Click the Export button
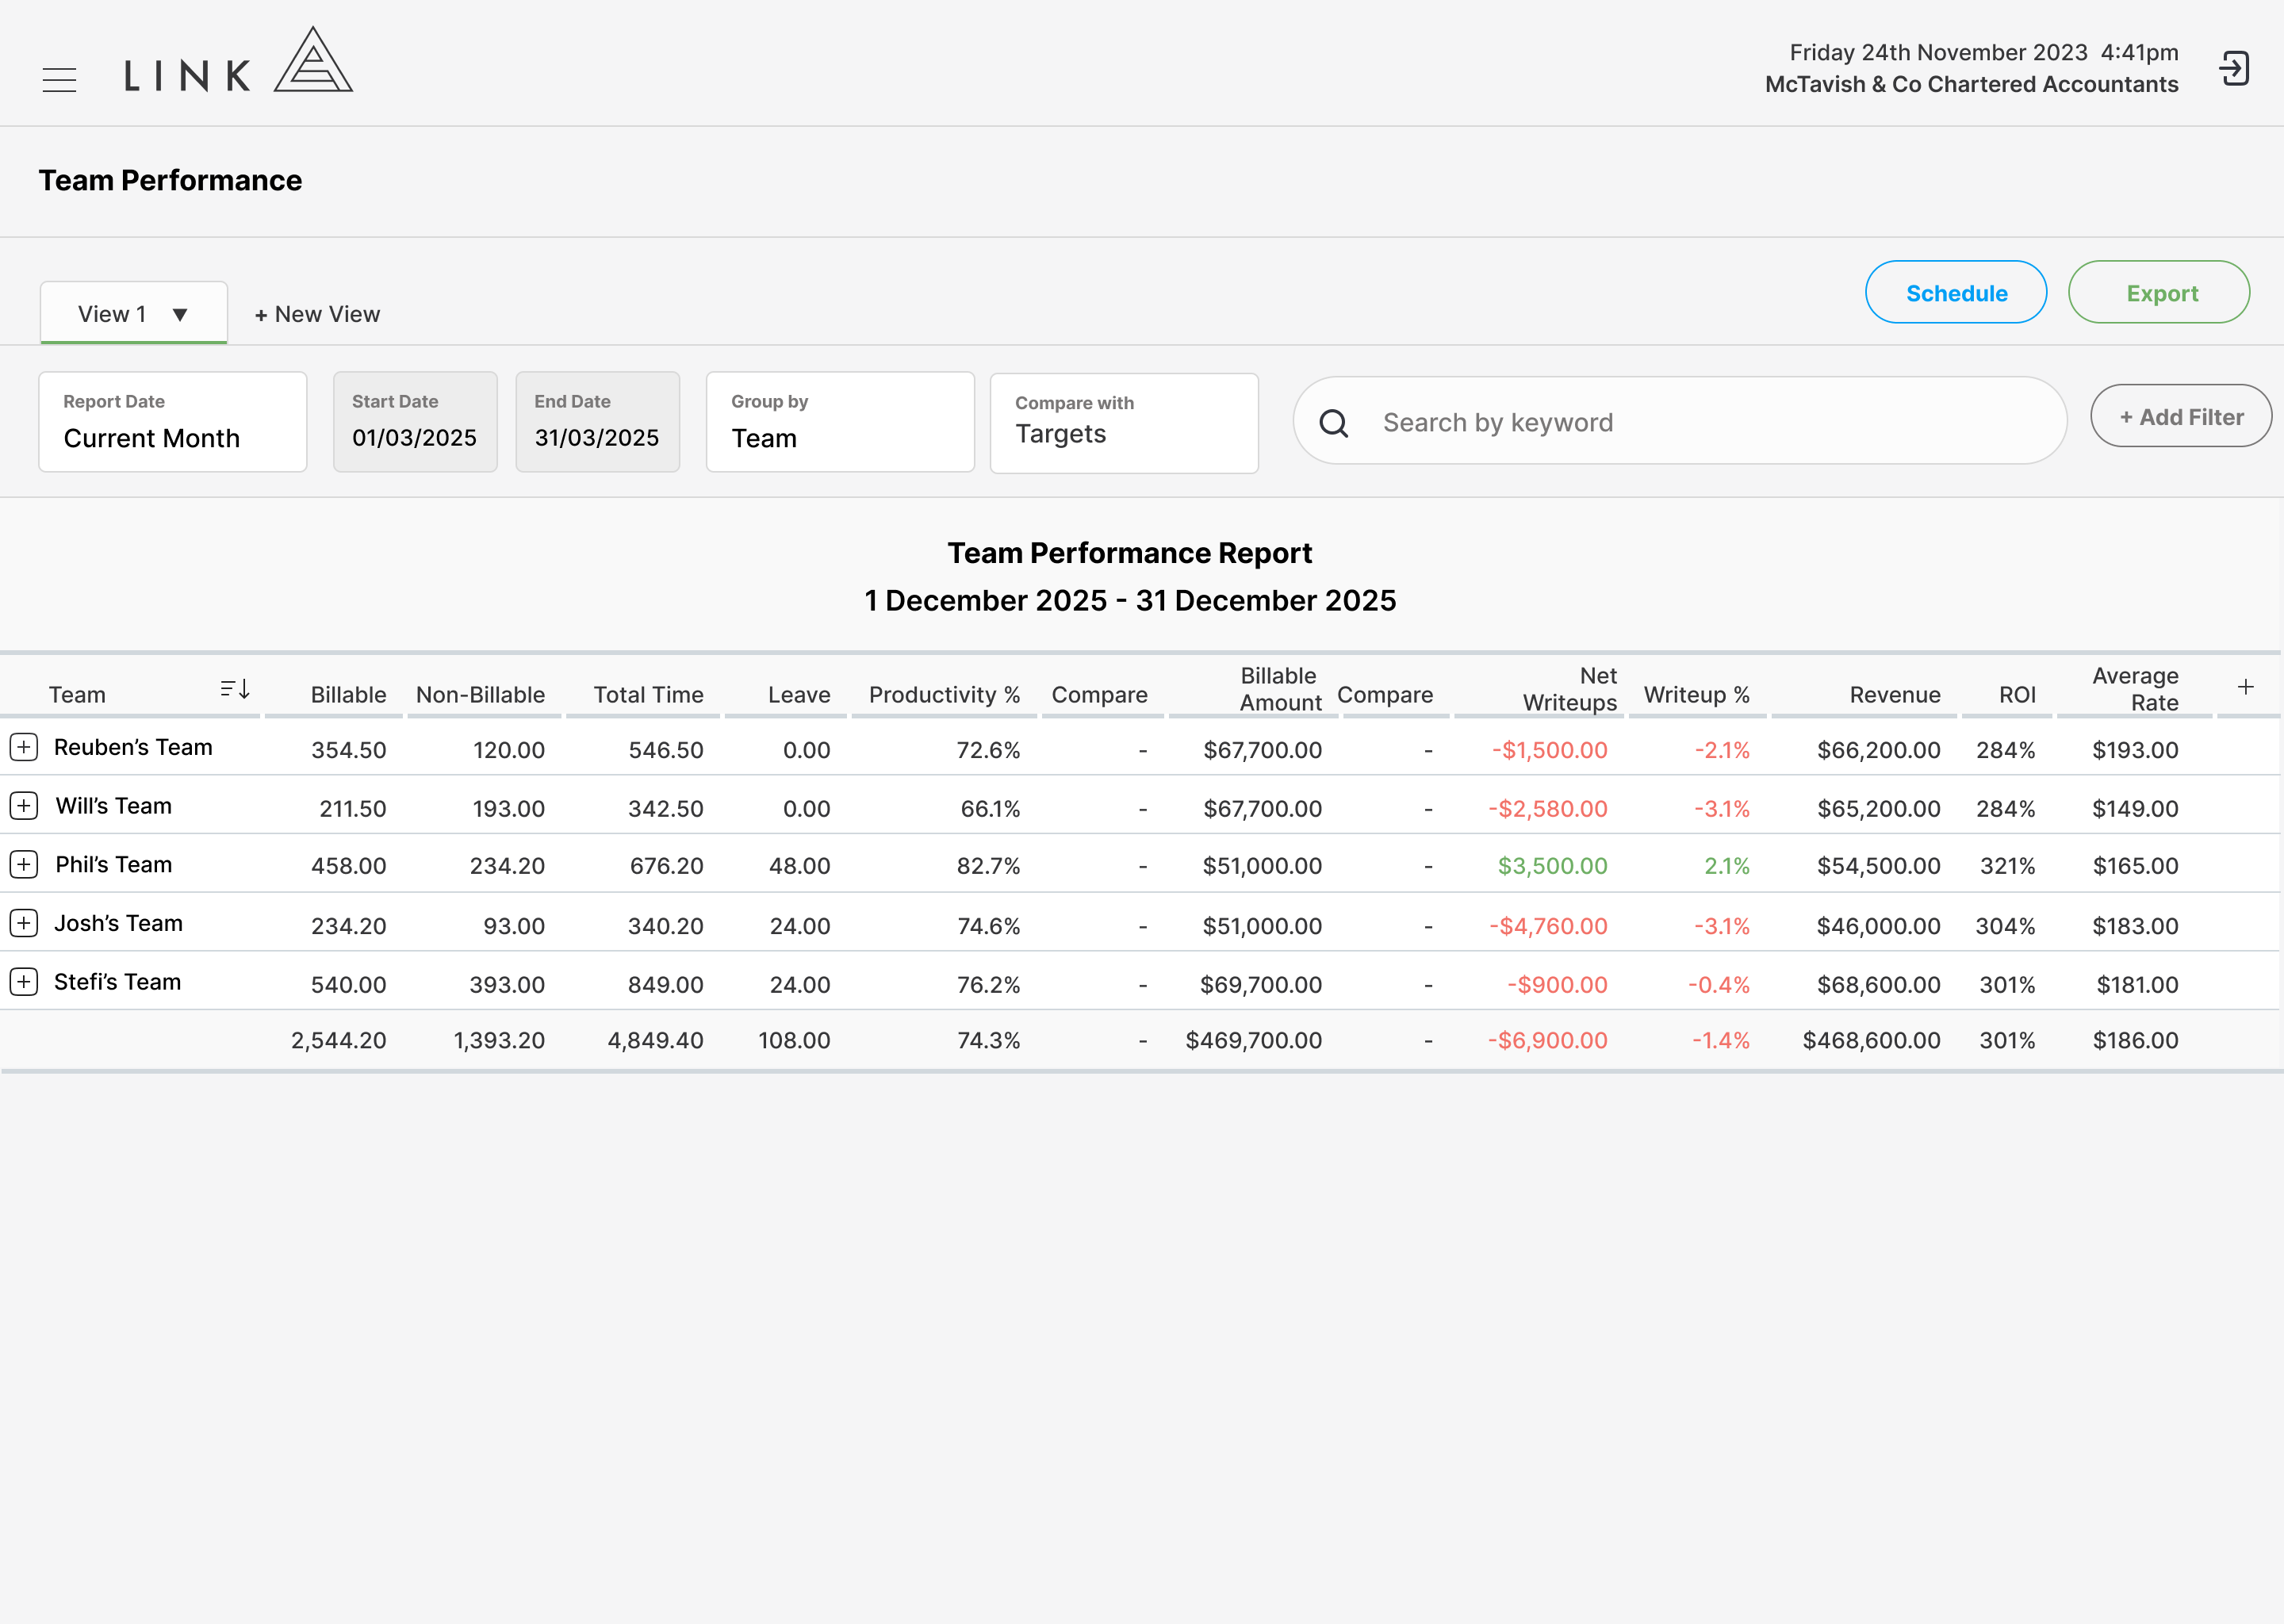 pyautogui.click(x=2159, y=292)
